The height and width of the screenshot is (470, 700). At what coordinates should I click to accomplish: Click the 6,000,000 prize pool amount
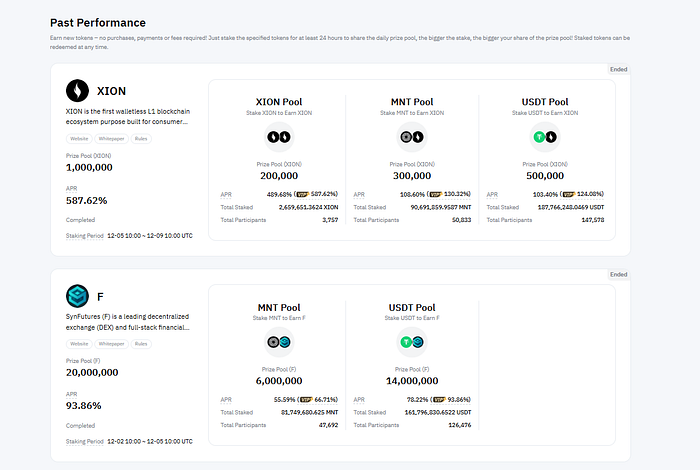[279, 381]
